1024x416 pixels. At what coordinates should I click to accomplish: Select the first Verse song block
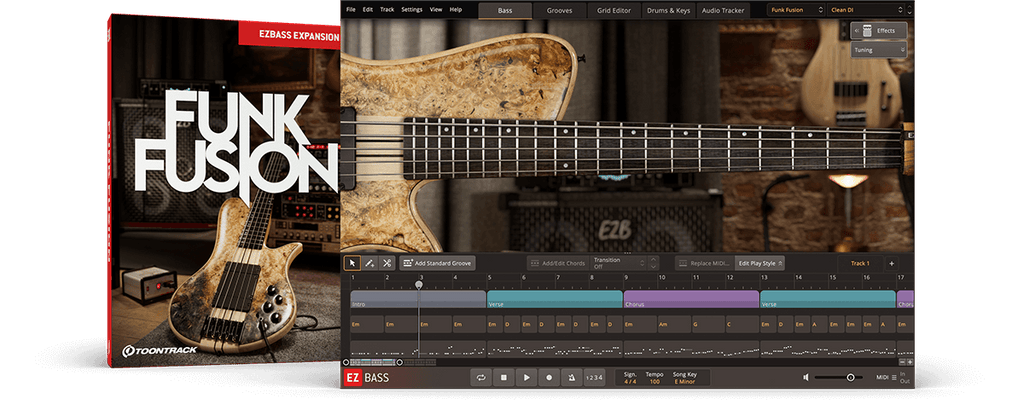pos(554,299)
